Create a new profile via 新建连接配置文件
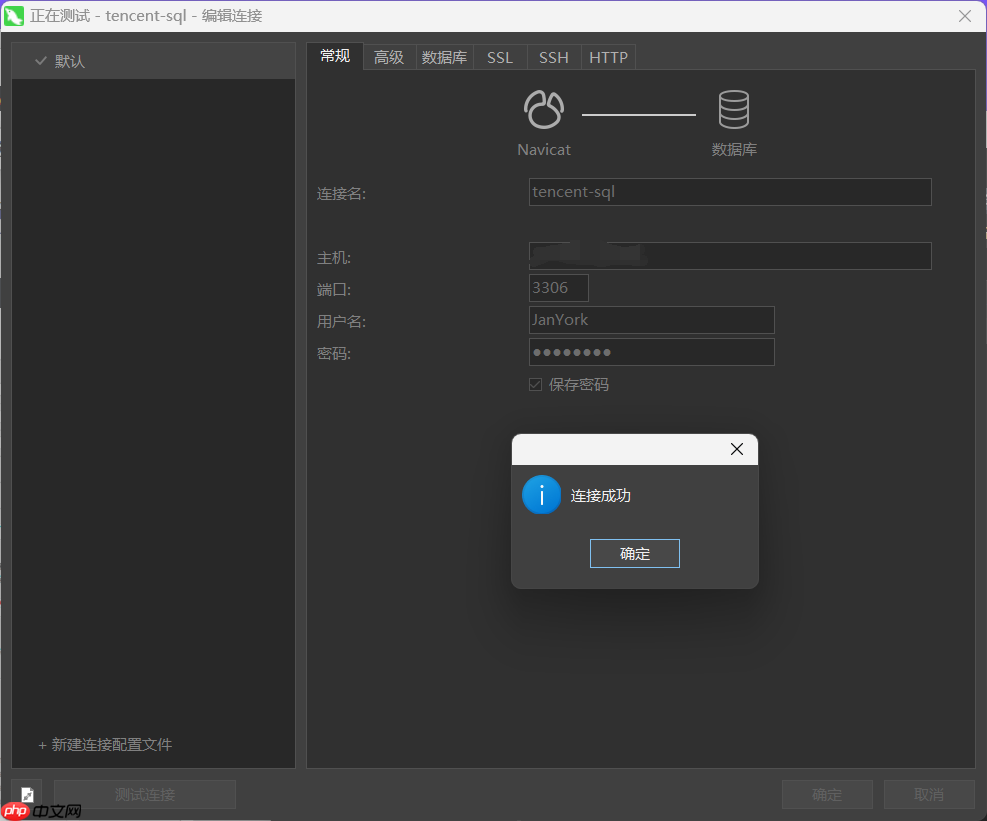This screenshot has width=987, height=821. click(x=104, y=744)
